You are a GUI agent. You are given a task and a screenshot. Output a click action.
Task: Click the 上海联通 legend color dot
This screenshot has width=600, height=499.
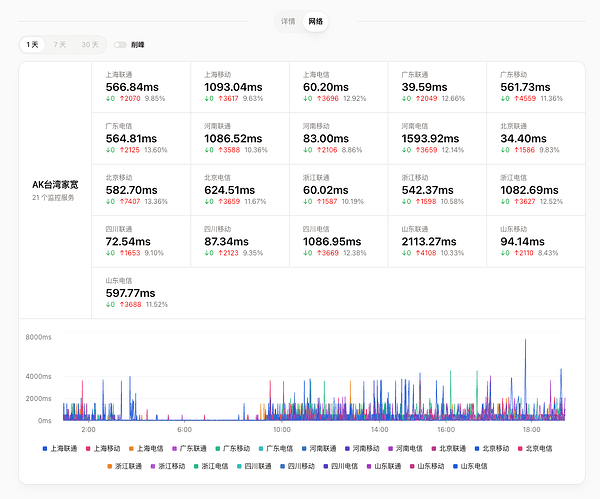coord(45,448)
